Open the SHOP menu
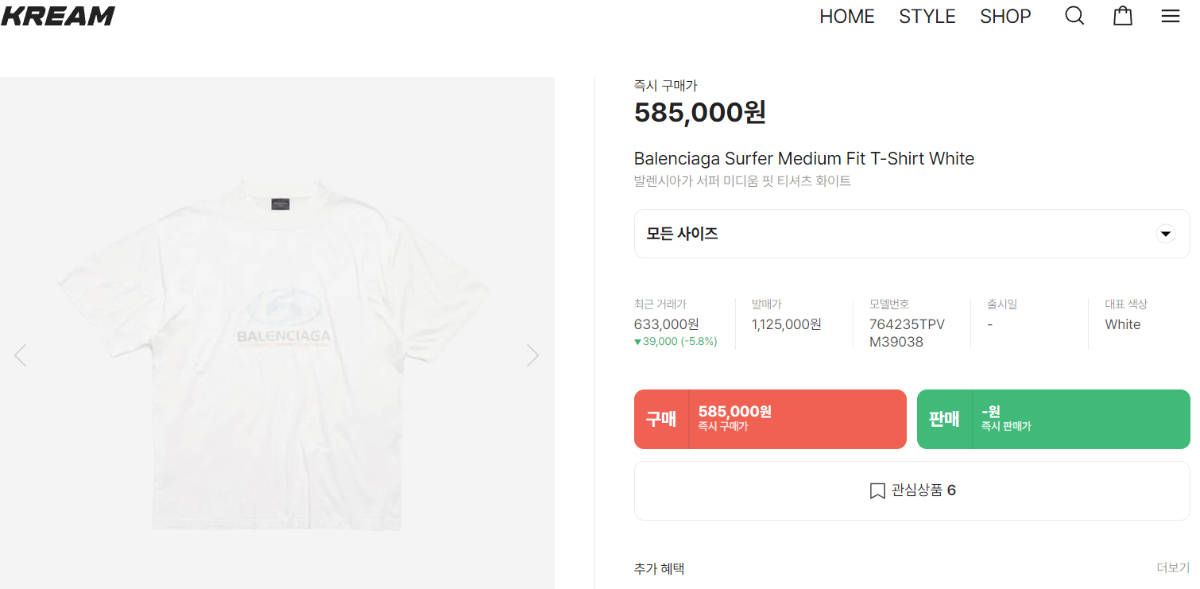 pos(1005,16)
